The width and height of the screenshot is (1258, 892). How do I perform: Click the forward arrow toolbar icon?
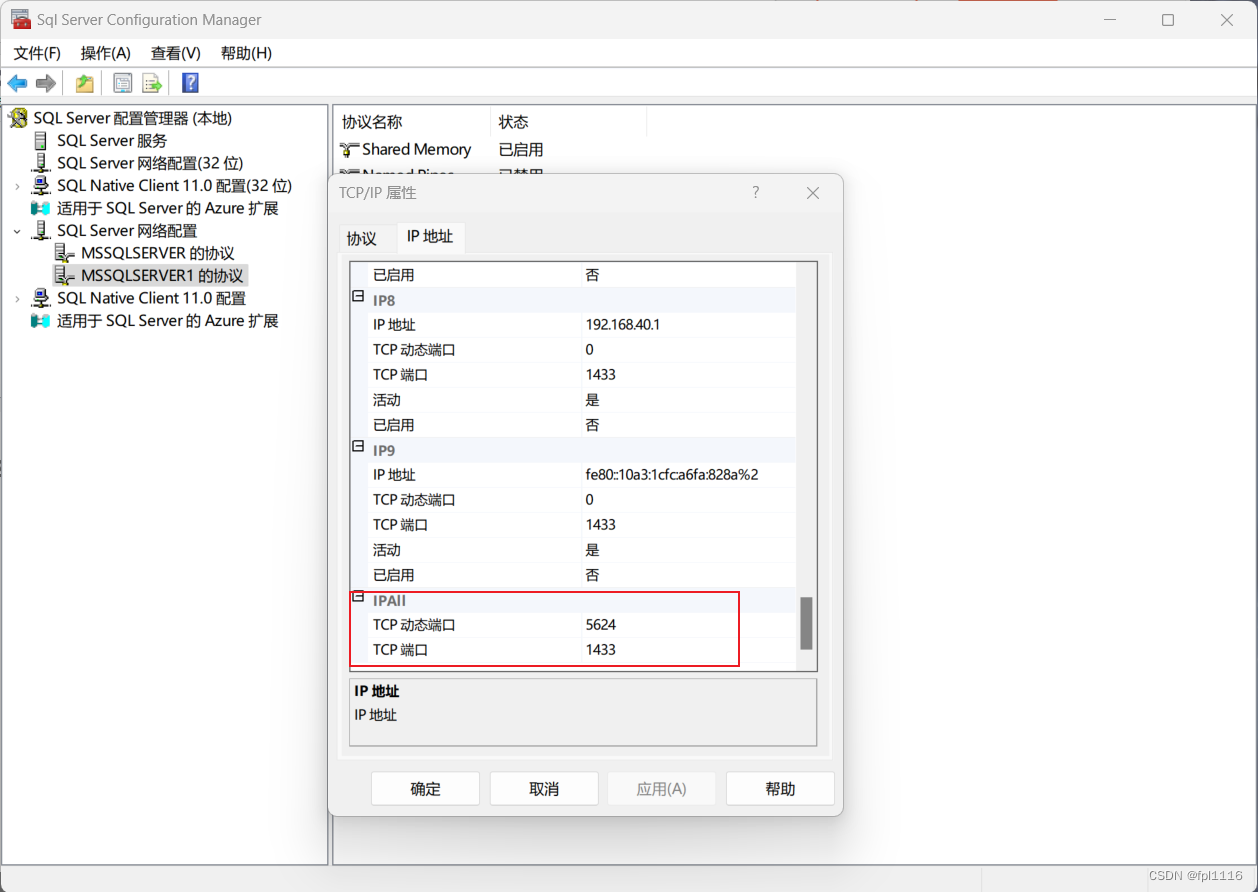pos(45,83)
